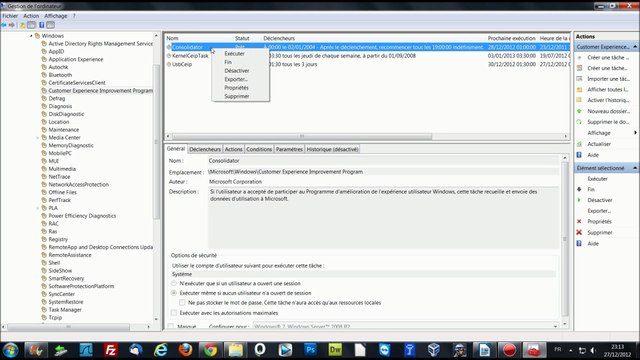This screenshot has width=640, height=360.
Task: Select the Task Manager folder in tree
Action: pos(65,310)
